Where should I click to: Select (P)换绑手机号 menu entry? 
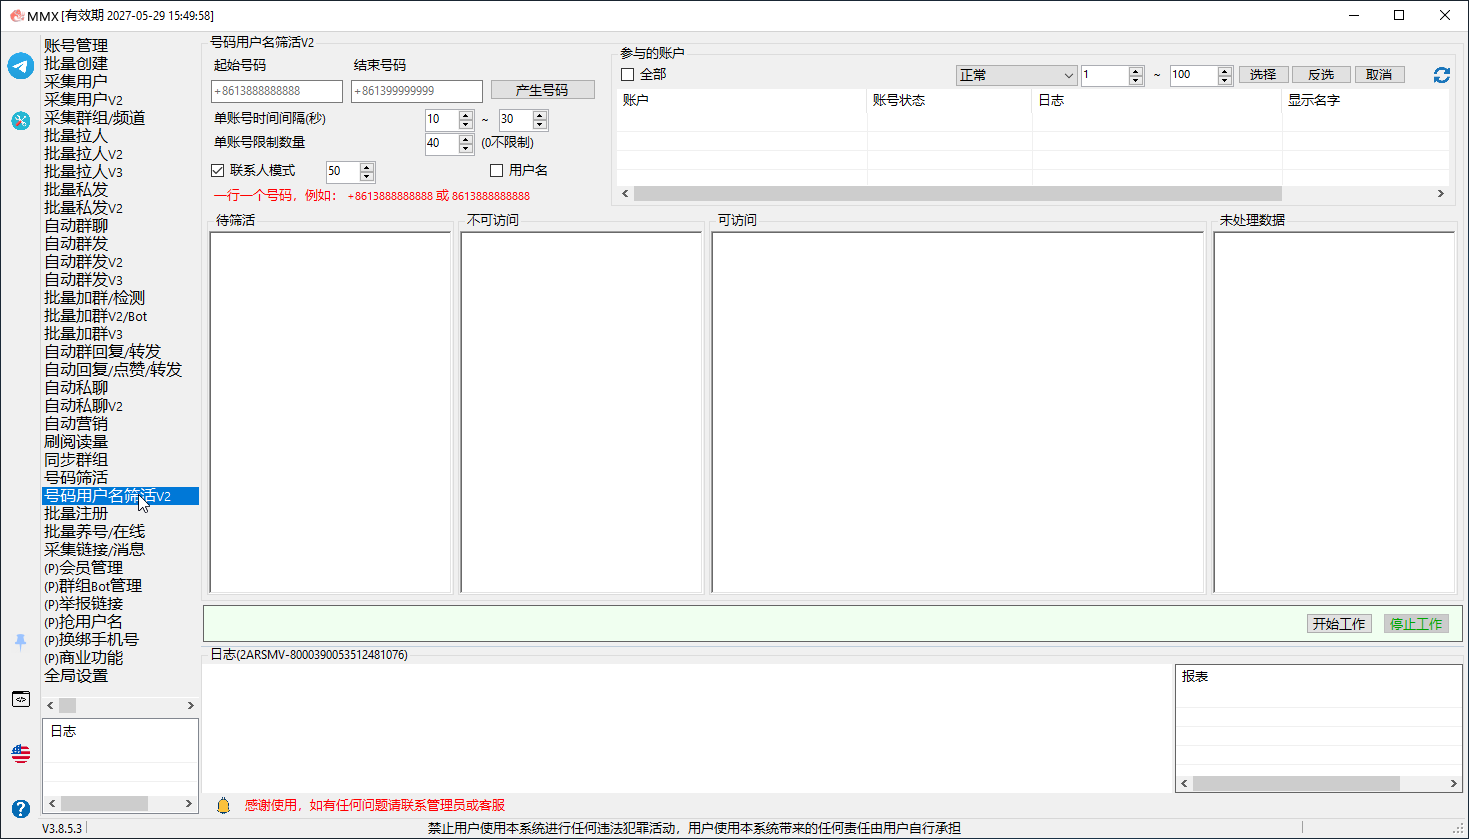(91, 640)
